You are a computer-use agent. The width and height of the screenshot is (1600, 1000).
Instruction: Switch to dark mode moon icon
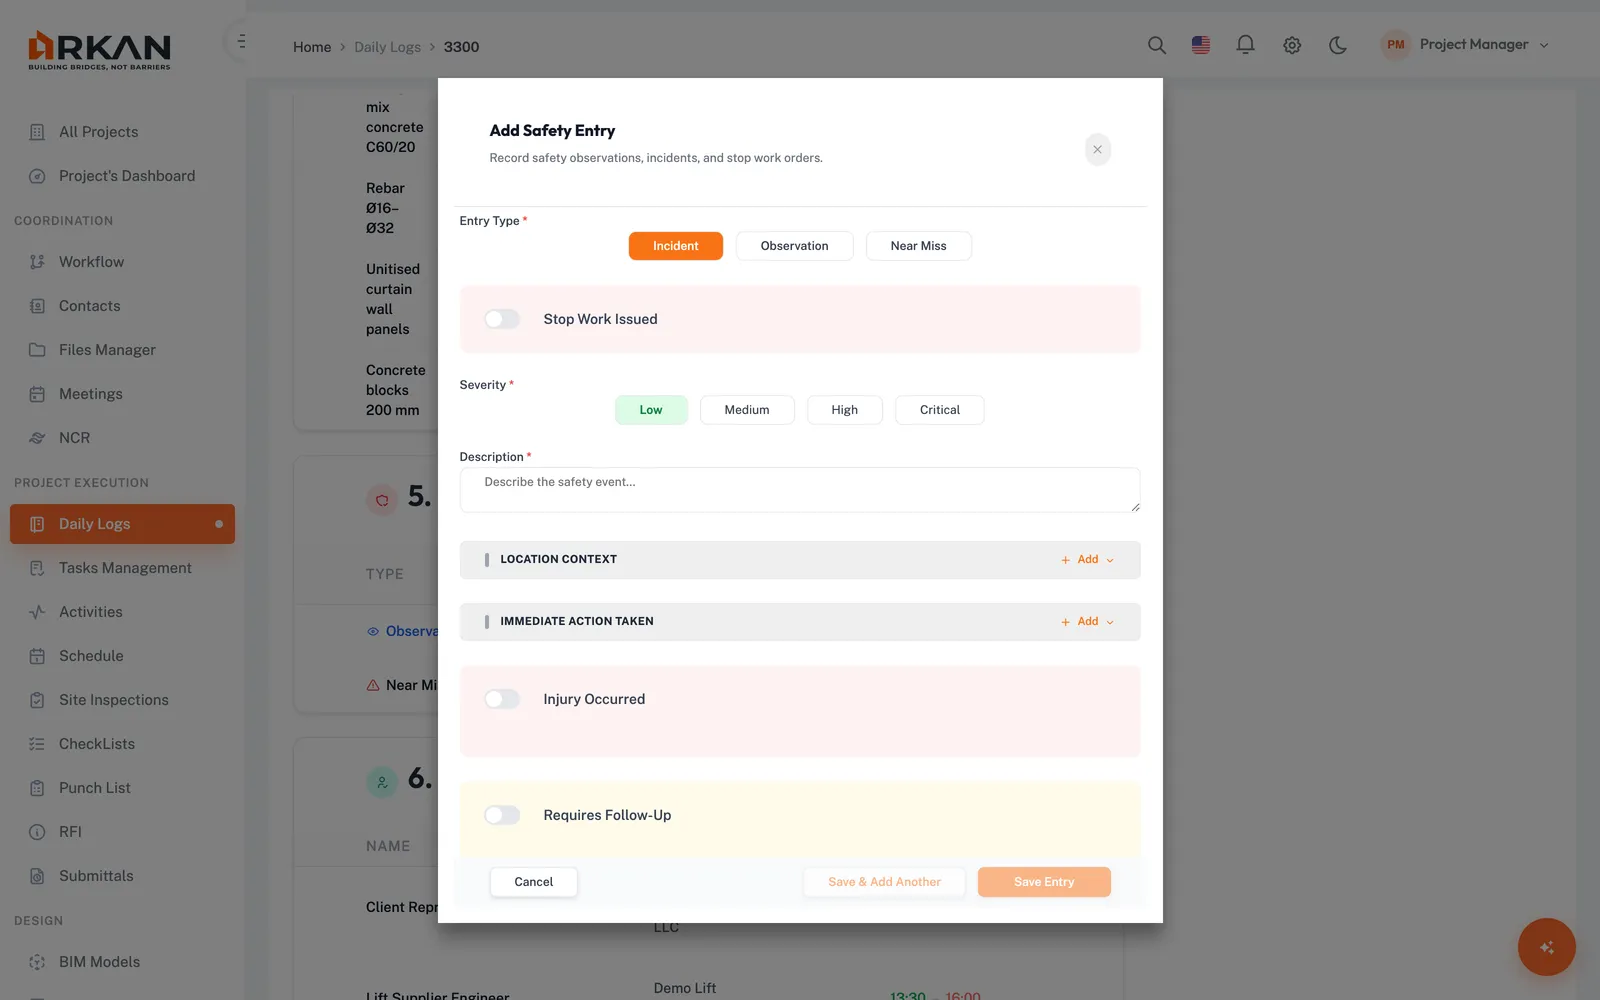(x=1338, y=45)
